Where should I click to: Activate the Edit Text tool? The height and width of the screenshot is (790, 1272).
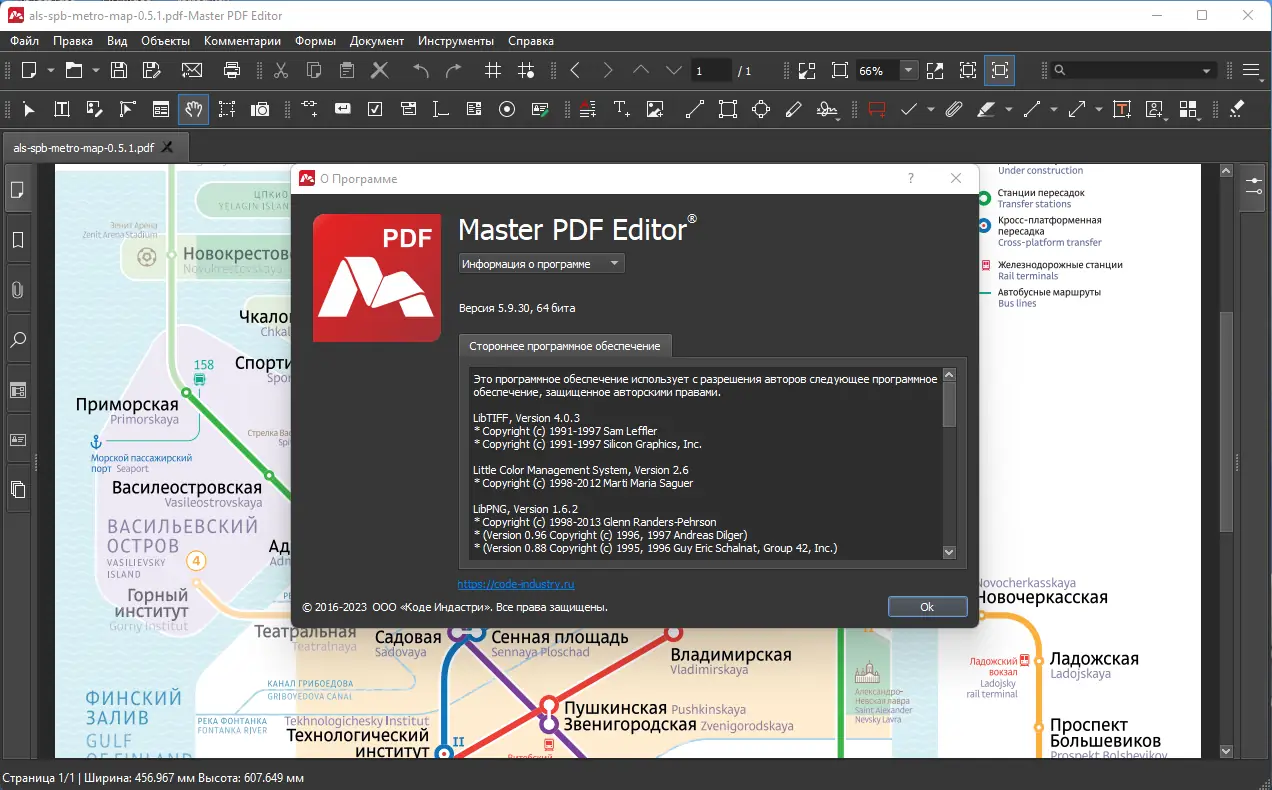point(61,109)
